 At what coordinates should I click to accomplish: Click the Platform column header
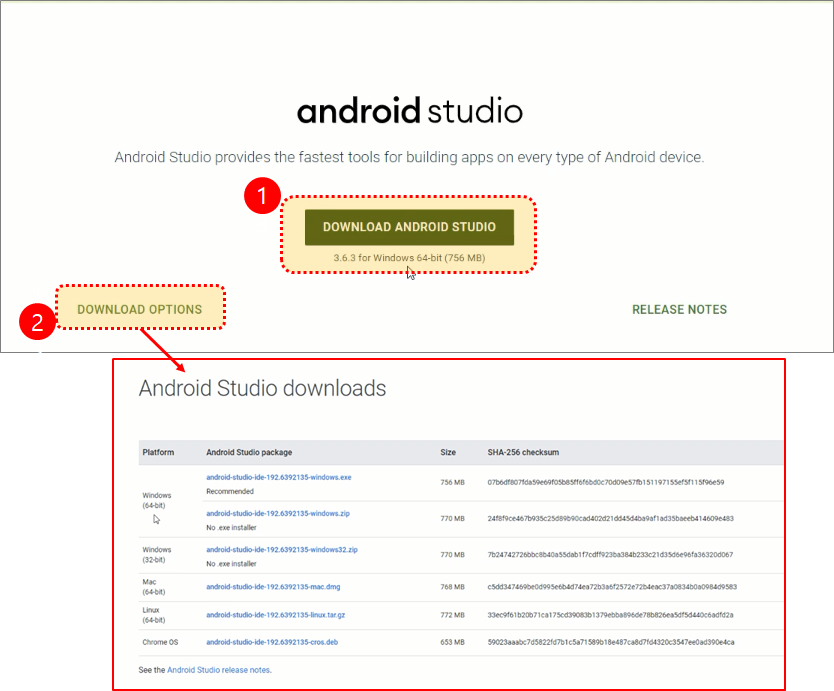click(158, 452)
